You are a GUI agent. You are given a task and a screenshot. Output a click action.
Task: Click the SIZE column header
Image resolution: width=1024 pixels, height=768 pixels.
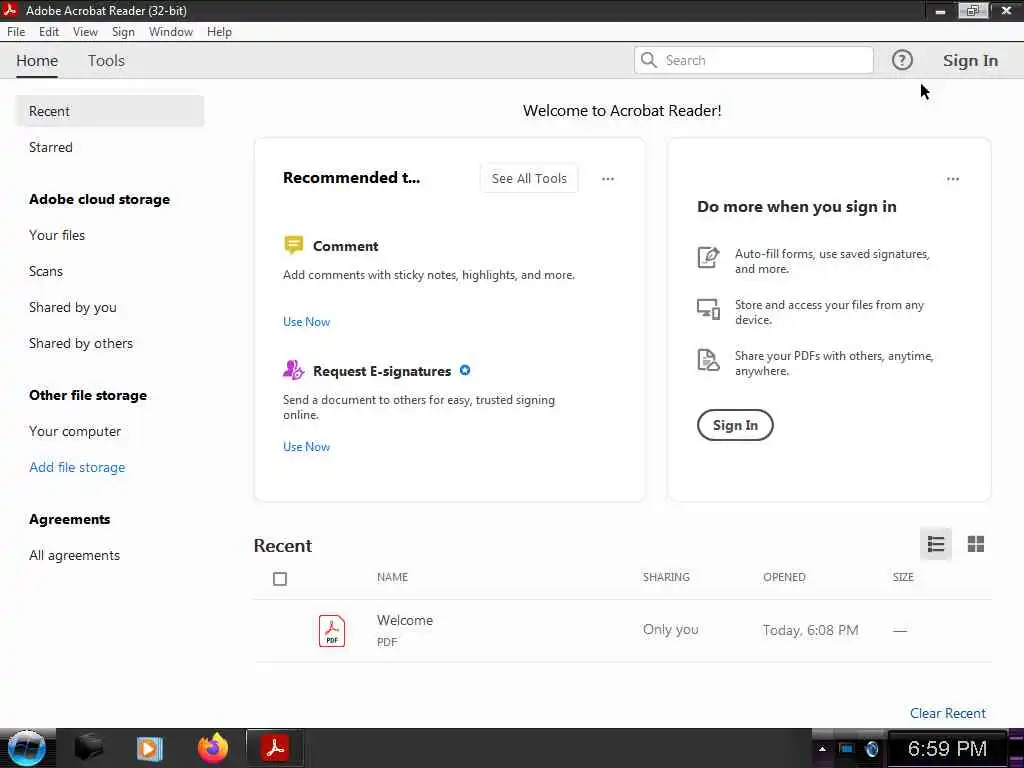pos(903,577)
